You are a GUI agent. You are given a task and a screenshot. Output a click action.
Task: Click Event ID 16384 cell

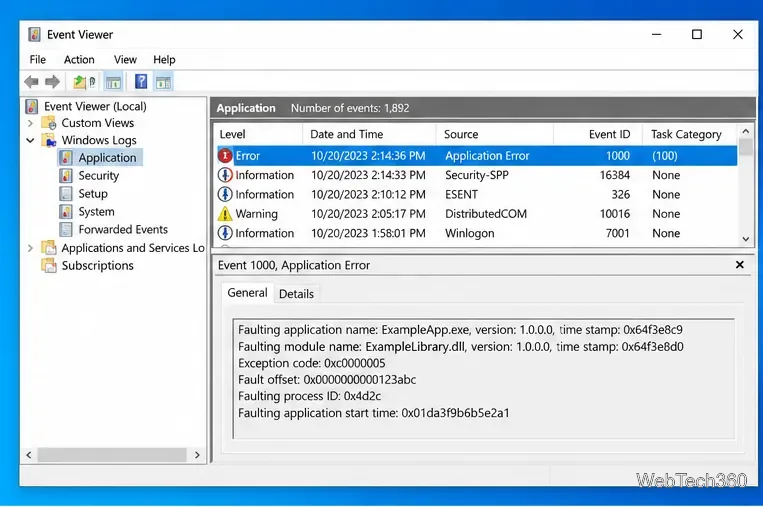pos(615,175)
